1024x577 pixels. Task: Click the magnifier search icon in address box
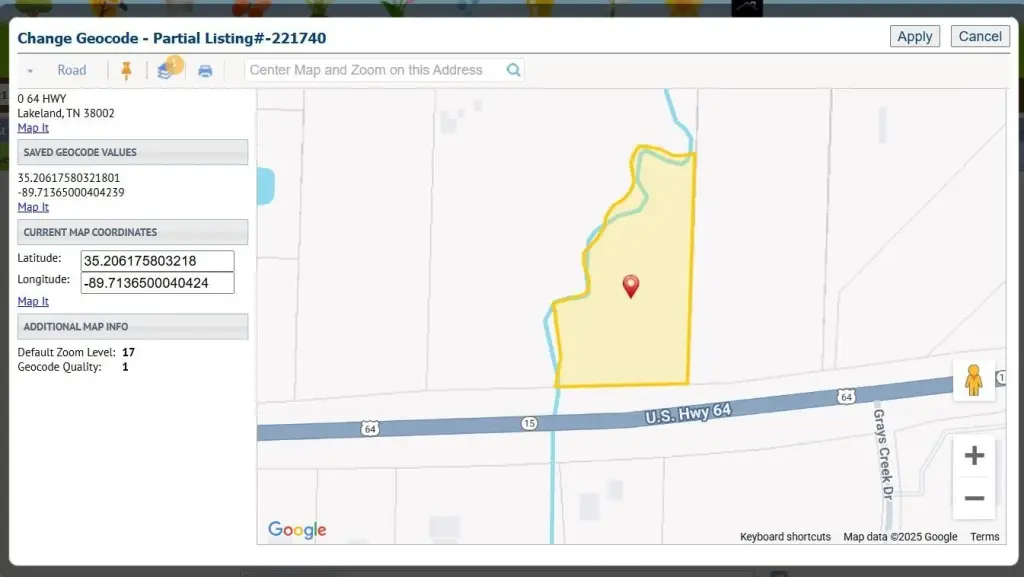513,70
